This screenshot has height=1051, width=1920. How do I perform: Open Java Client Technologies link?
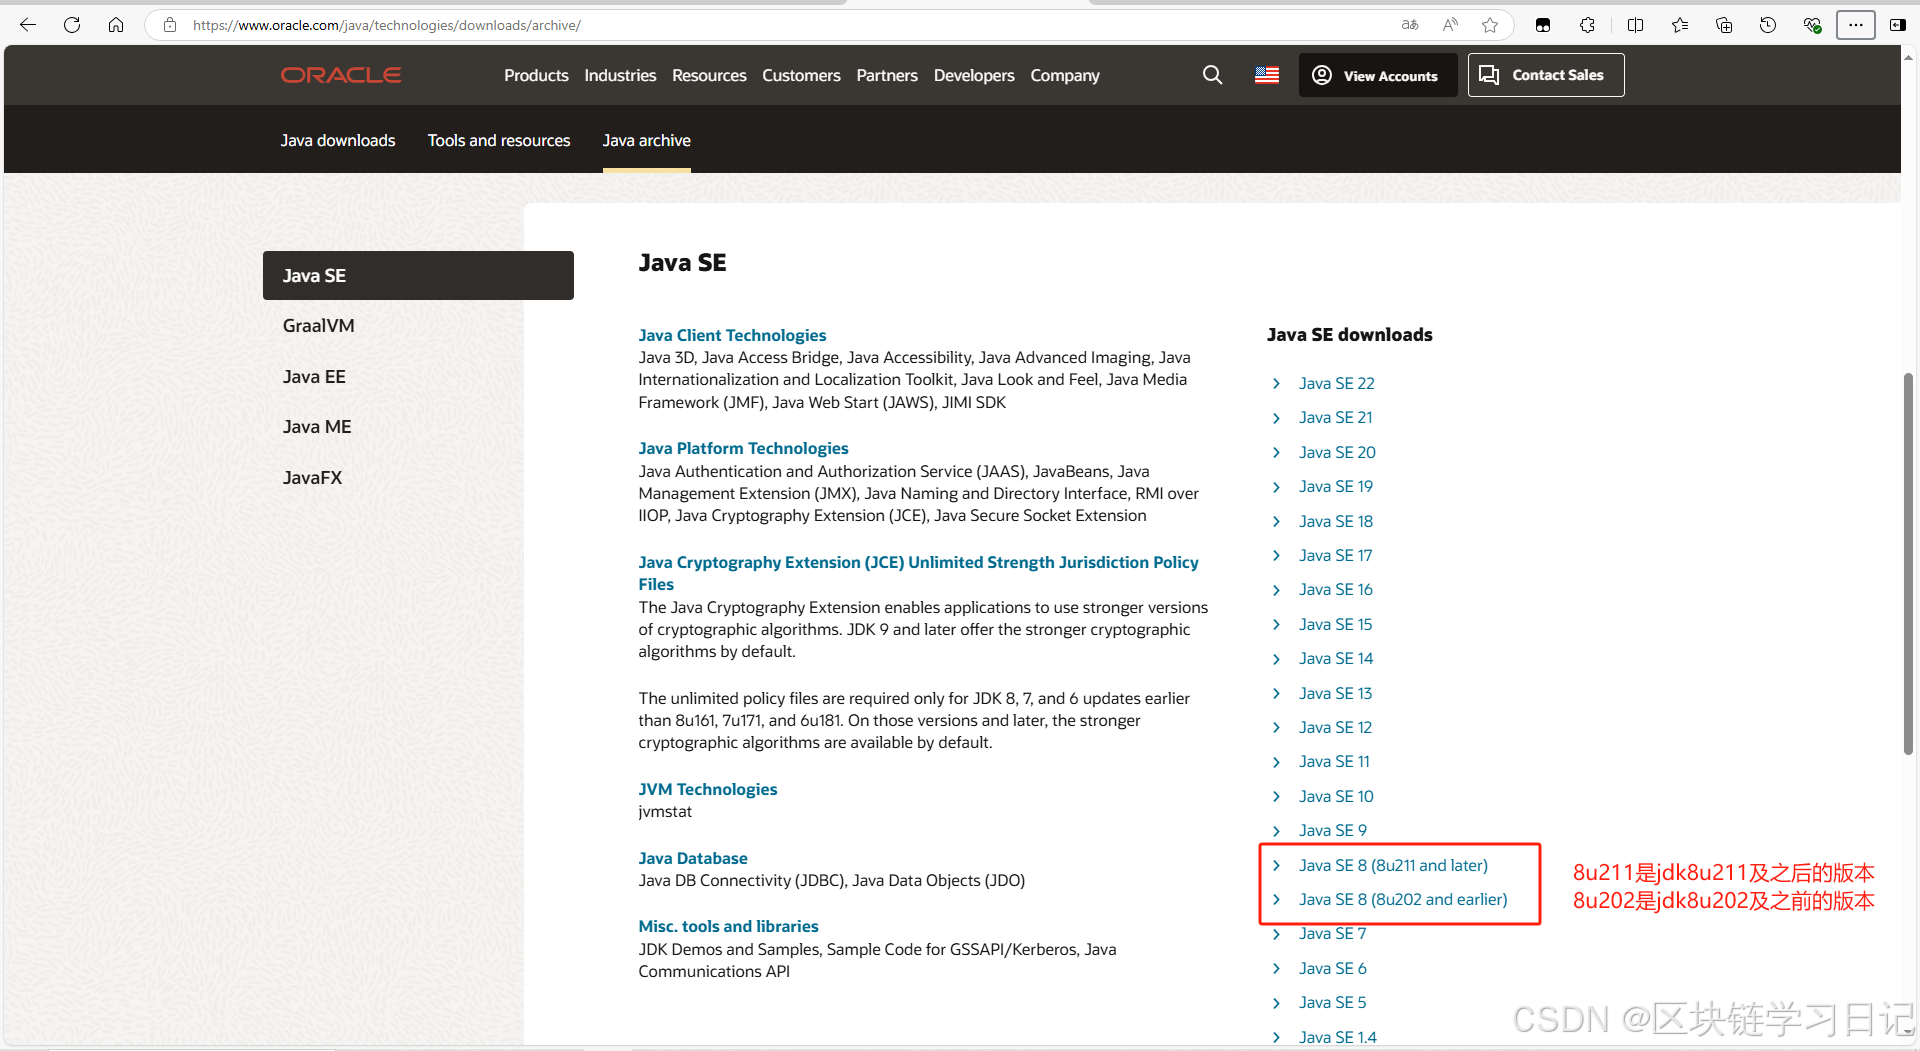pyautogui.click(x=732, y=335)
